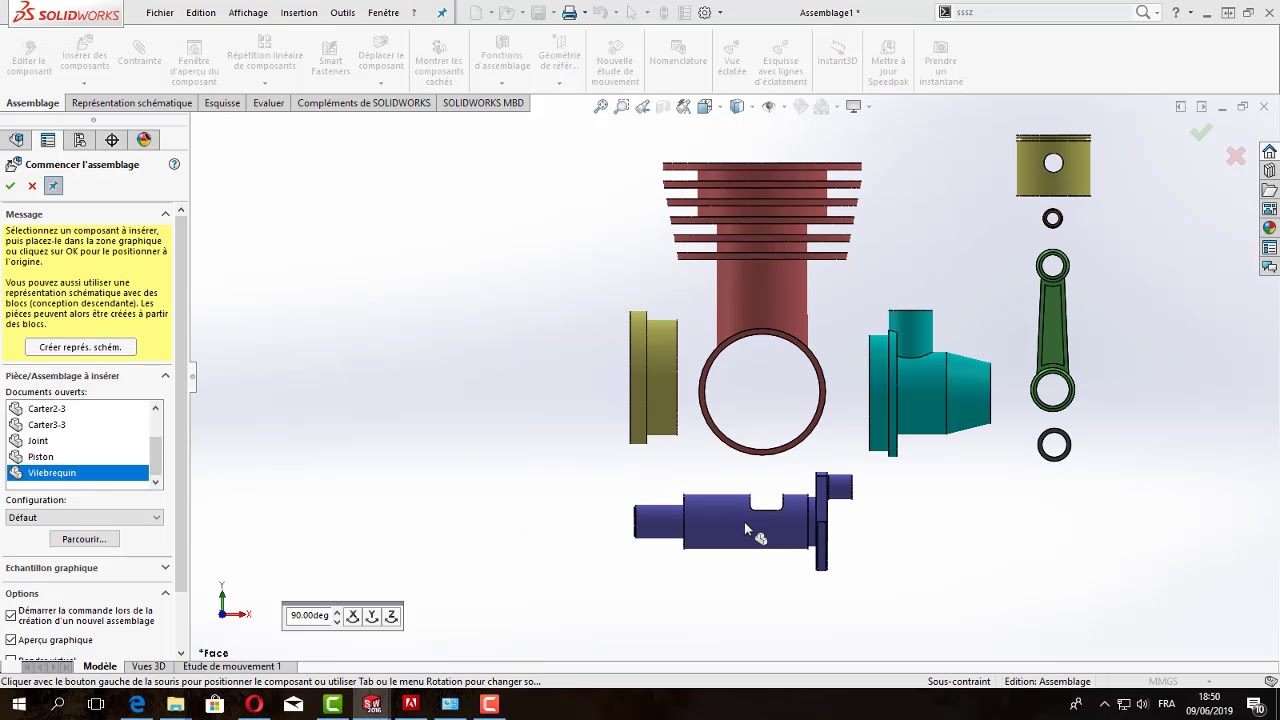Expand the Echantillon graphique section

pyautogui.click(x=165, y=568)
